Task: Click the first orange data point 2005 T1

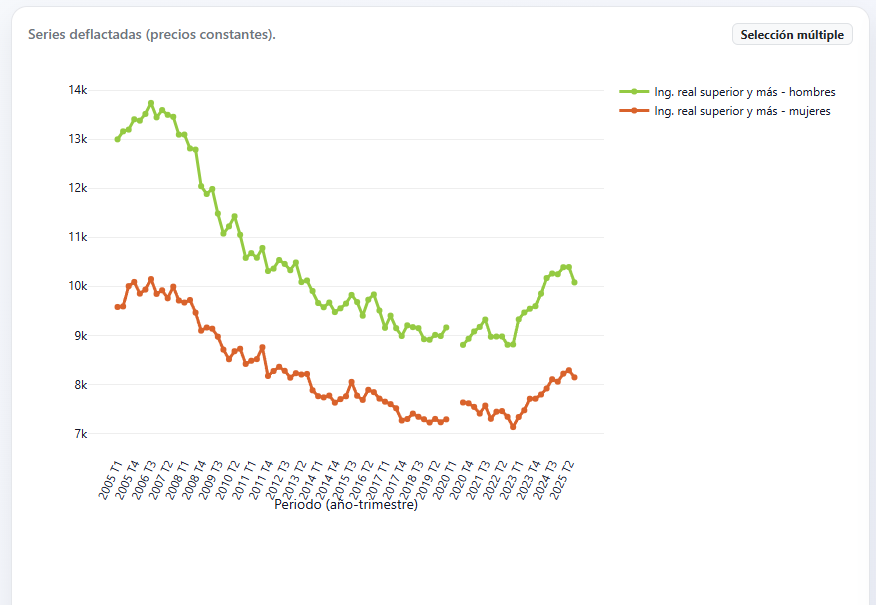Action: tap(117, 307)
